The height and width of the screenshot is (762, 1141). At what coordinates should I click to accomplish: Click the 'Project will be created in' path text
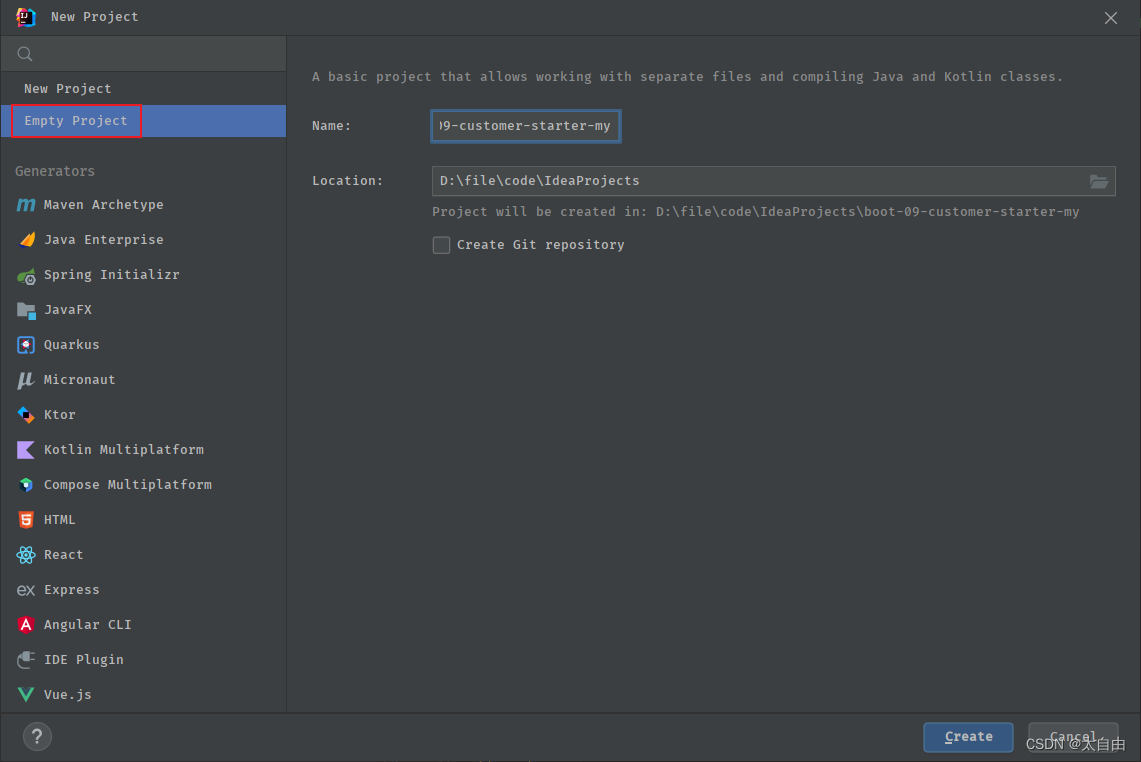(x=756, y=212)
